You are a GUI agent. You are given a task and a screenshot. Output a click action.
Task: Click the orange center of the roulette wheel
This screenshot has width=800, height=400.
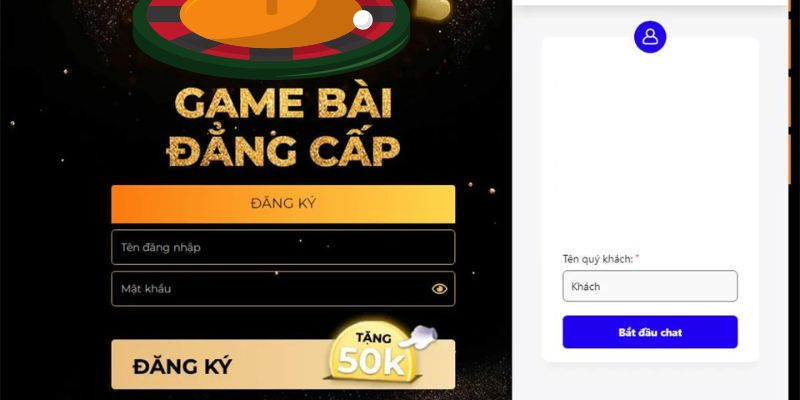pyautogui.click(x=270, y=20)
